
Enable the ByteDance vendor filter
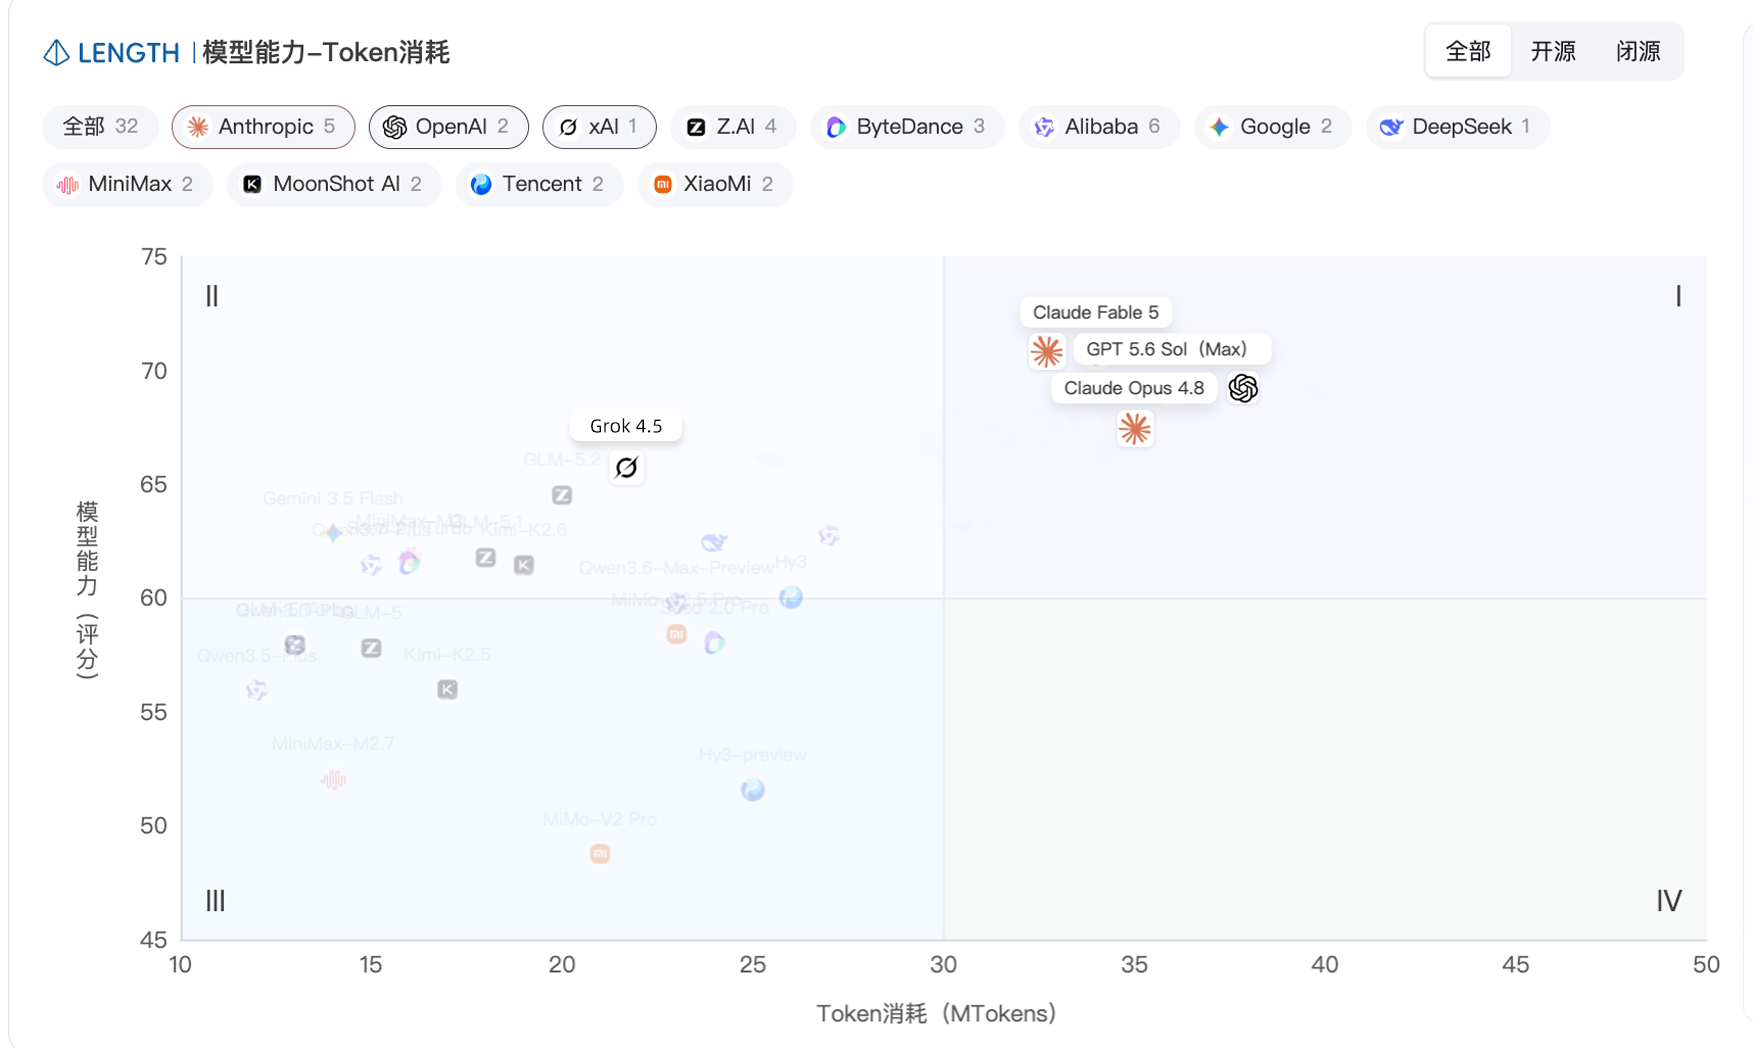coord(907,127)
